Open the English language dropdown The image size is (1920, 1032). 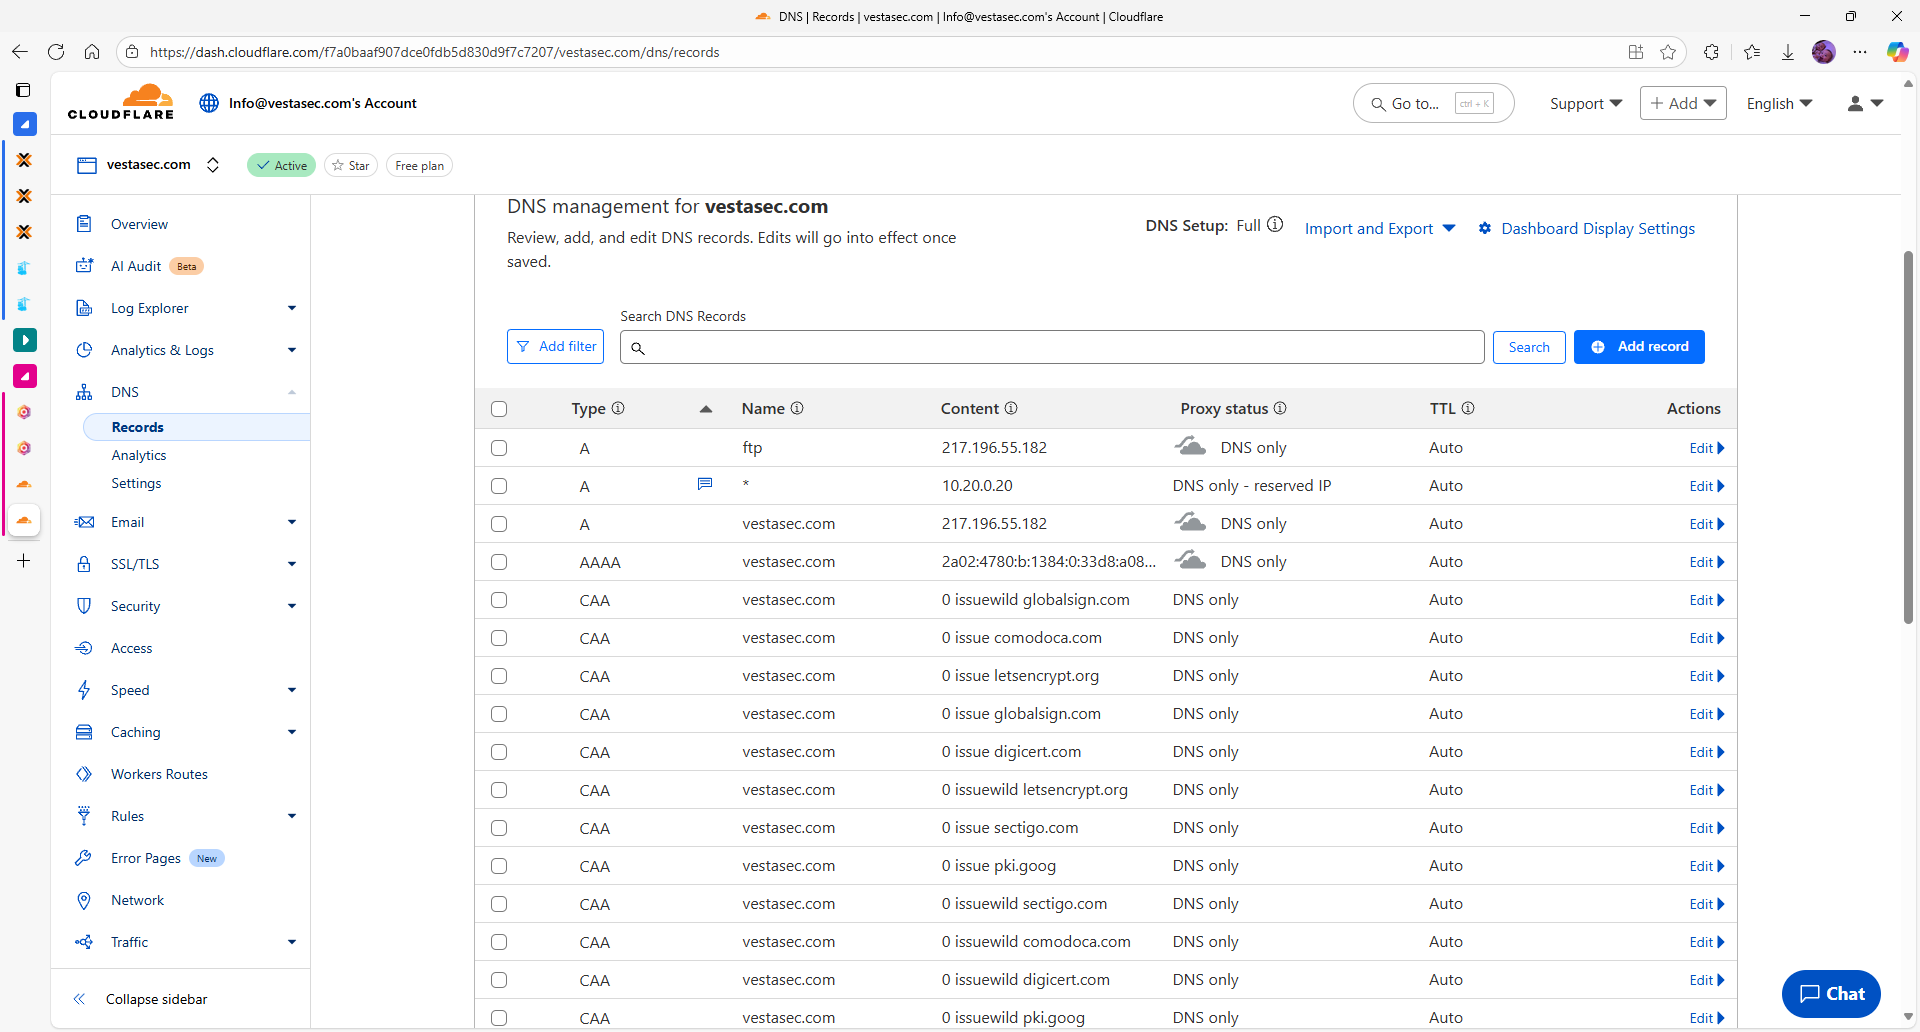click(x=1779, y=103)
